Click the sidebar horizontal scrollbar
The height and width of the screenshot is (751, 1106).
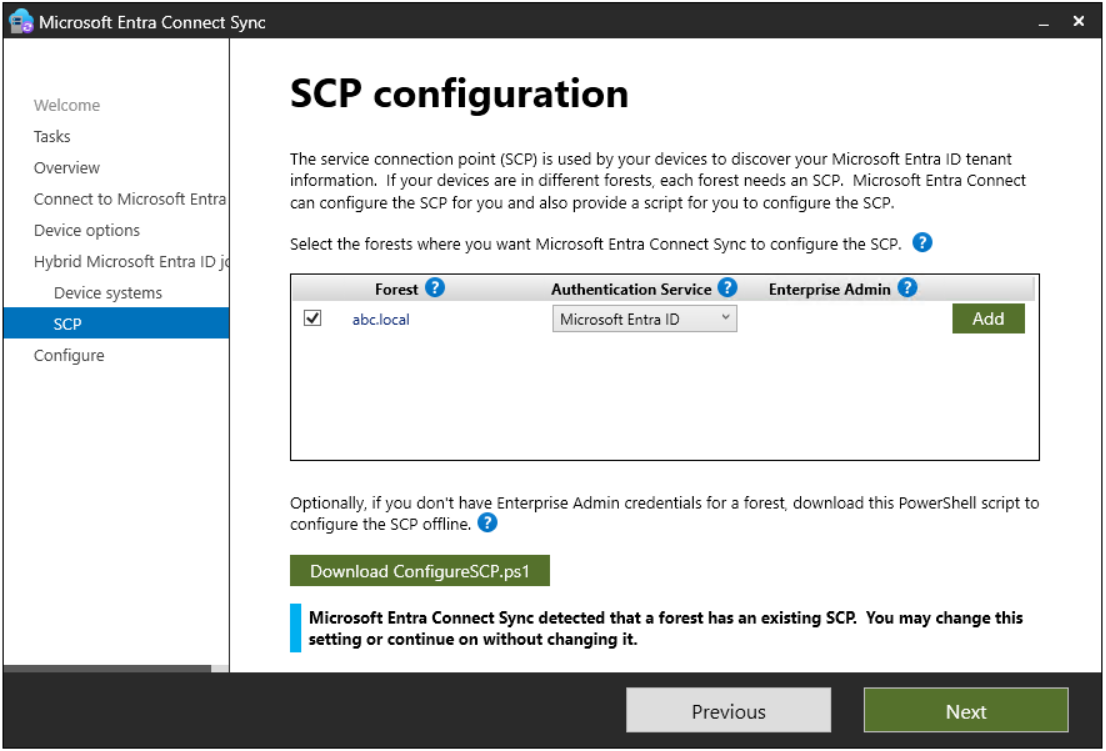coord(107,668)
